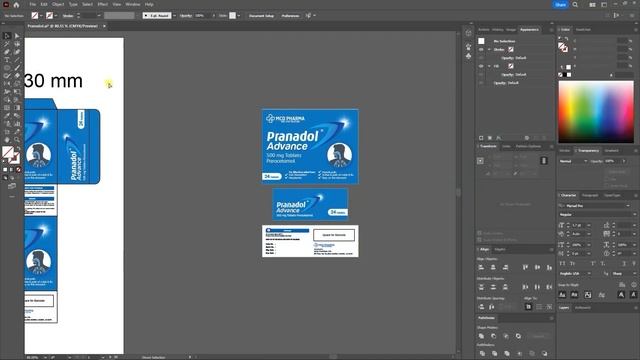Toggle Align To Artboard option

[x=529, y=307]
